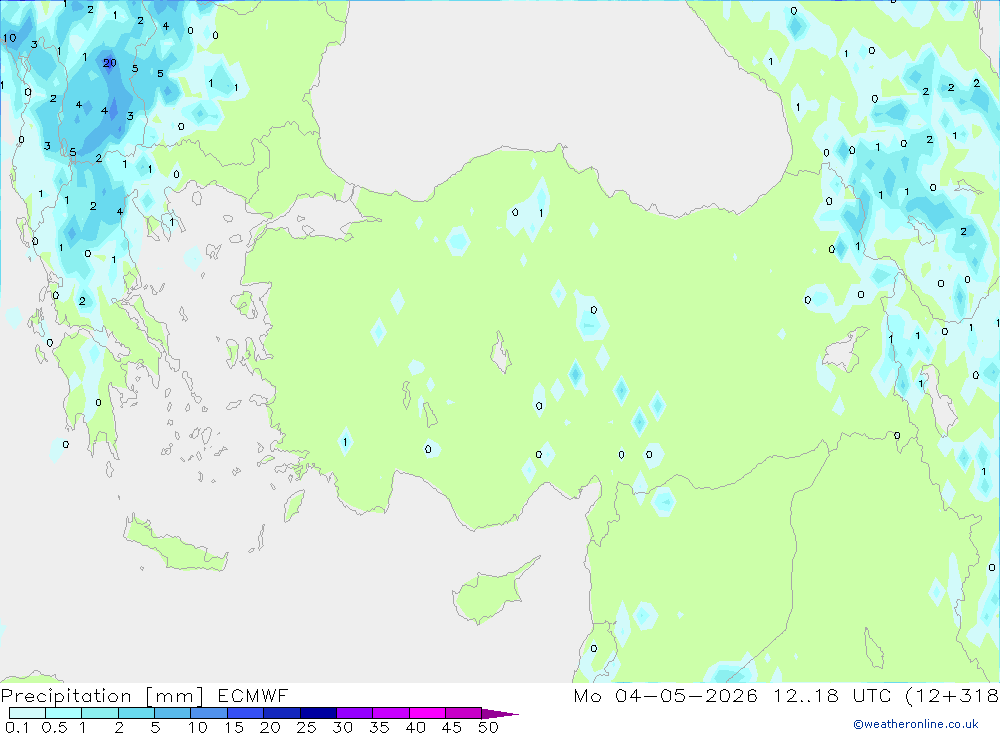Click the '50' legend scale label
This screenshot has width=1000, height=733.
coord(488,727)
